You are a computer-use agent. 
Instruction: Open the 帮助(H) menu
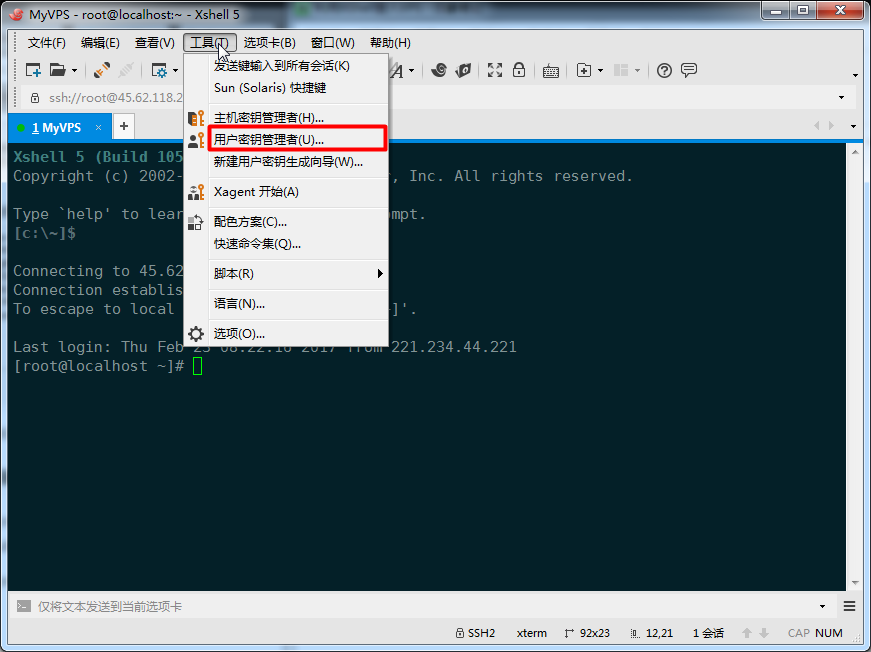pos(390,43)
